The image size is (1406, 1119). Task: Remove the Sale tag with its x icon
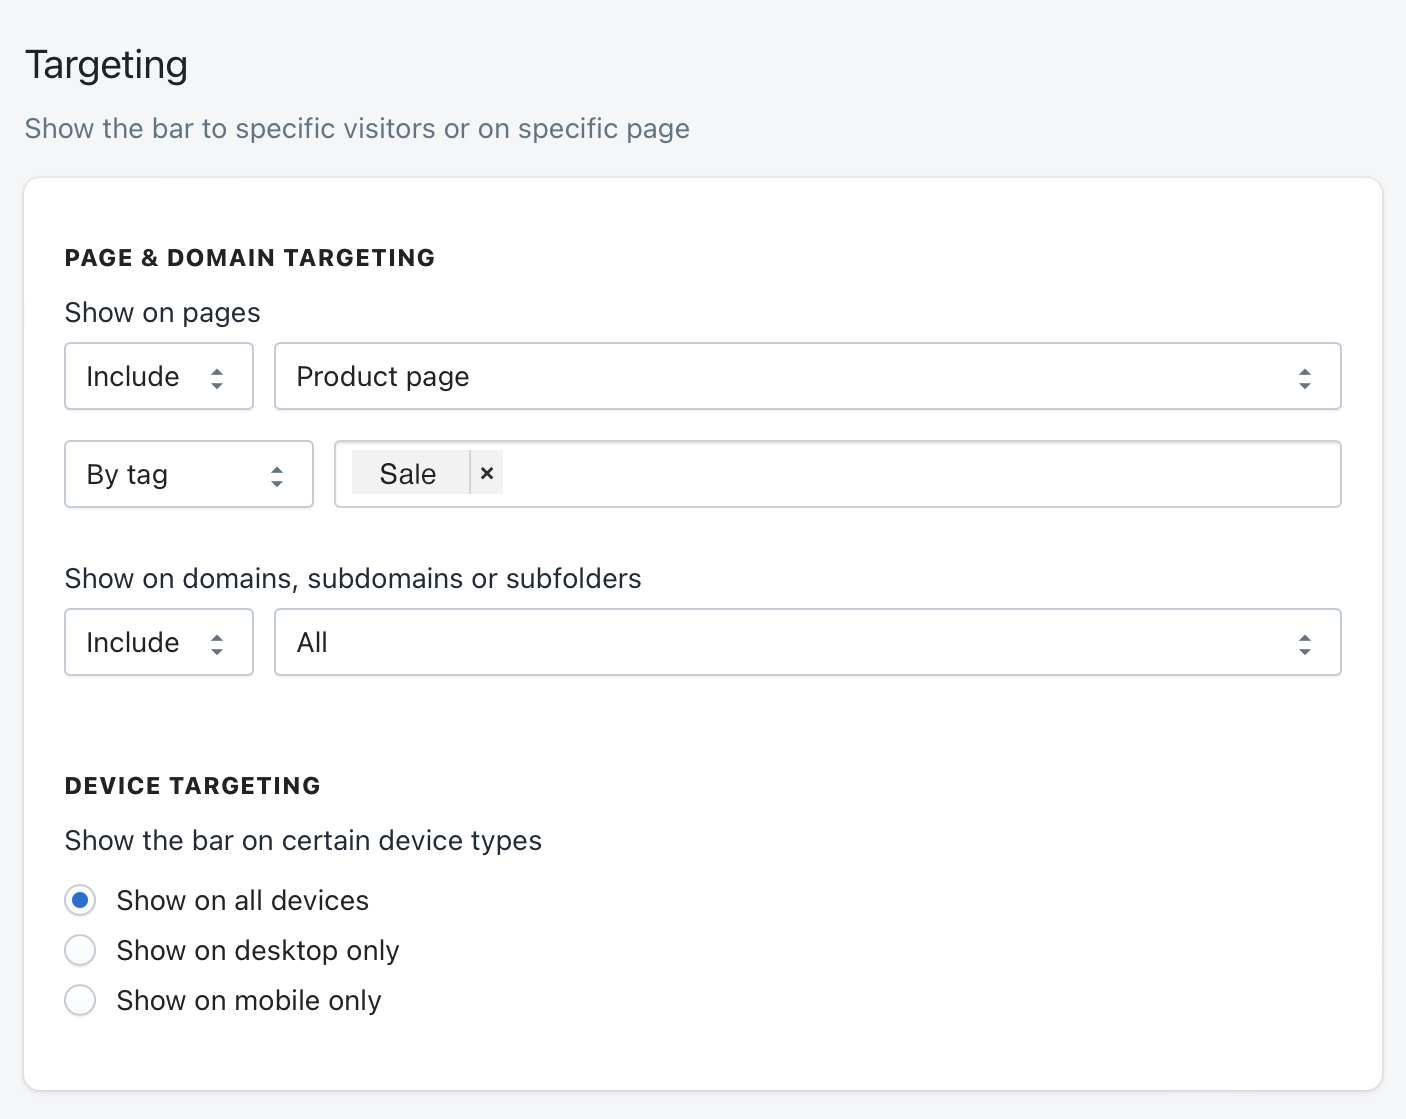coord(487,473)
